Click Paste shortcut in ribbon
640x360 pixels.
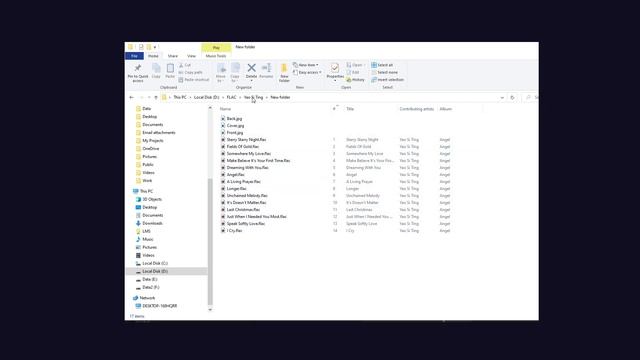point(194,80)
